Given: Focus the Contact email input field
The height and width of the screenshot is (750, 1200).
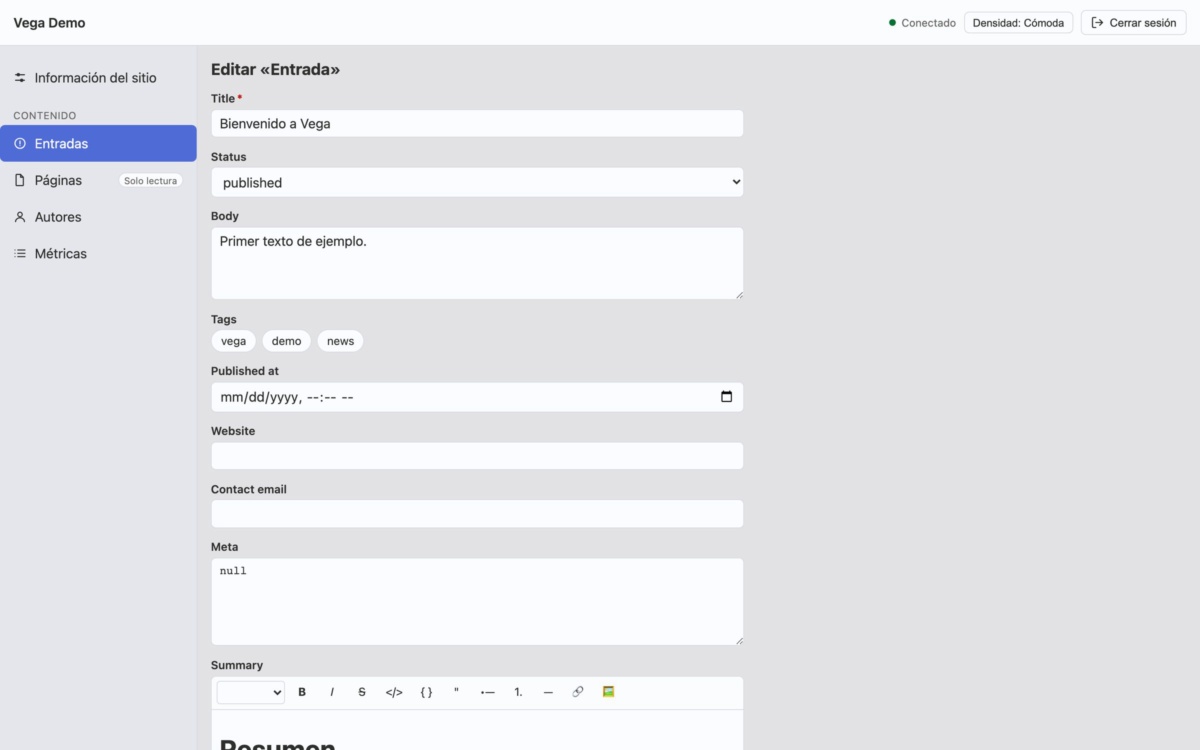Looking at the screenshot, I should pos(477,514).
